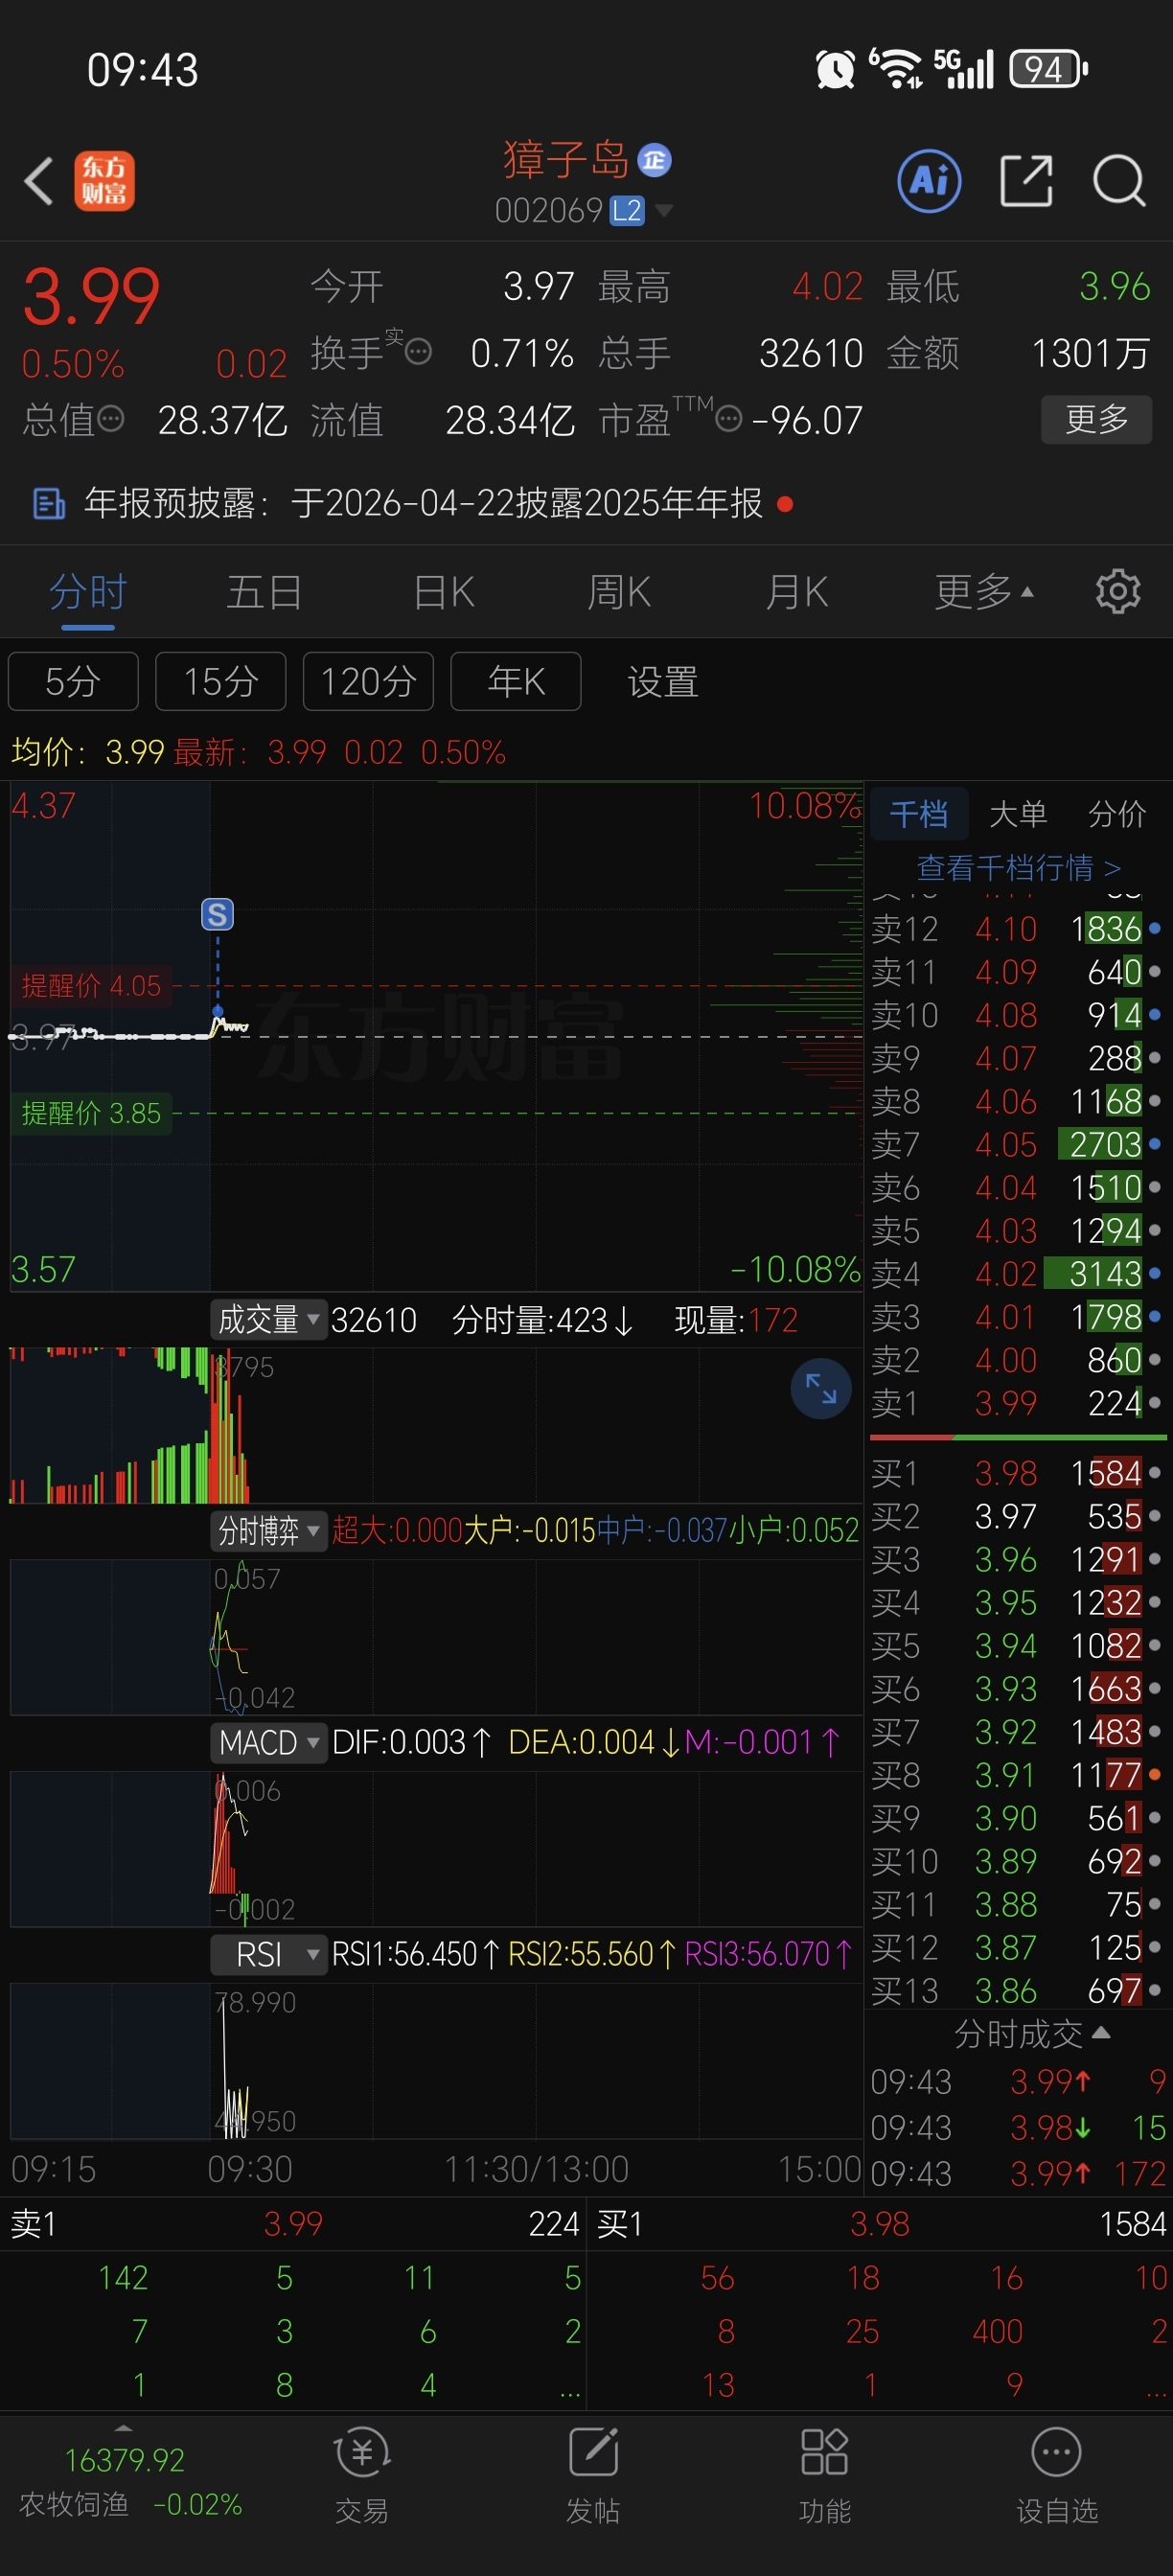The width and height of the screenshot is (1173, 2576).
Task: Tap the 年K period button
Action: coord(516,681)
